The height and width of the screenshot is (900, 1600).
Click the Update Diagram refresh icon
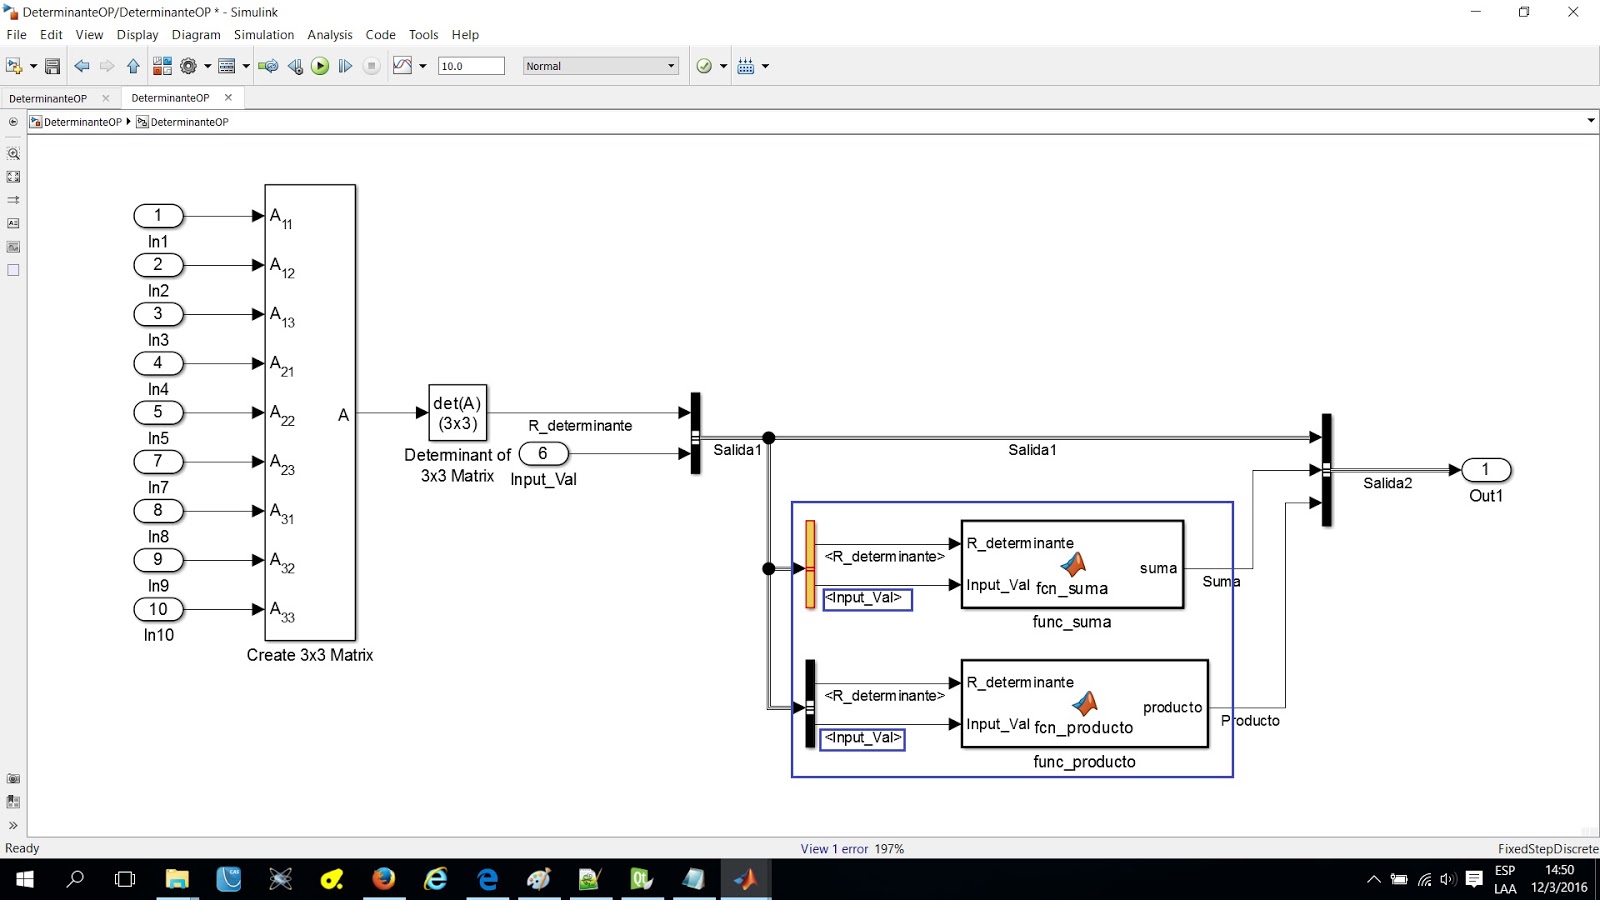pos(269,66)
